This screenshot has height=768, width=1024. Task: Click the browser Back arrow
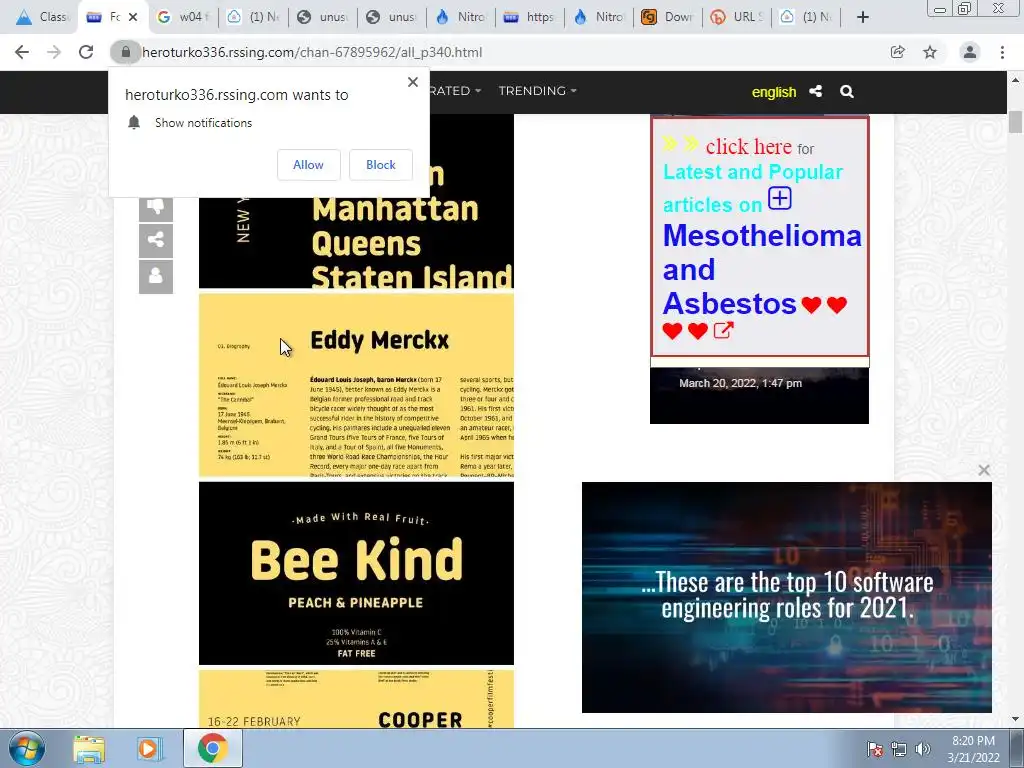22,52
